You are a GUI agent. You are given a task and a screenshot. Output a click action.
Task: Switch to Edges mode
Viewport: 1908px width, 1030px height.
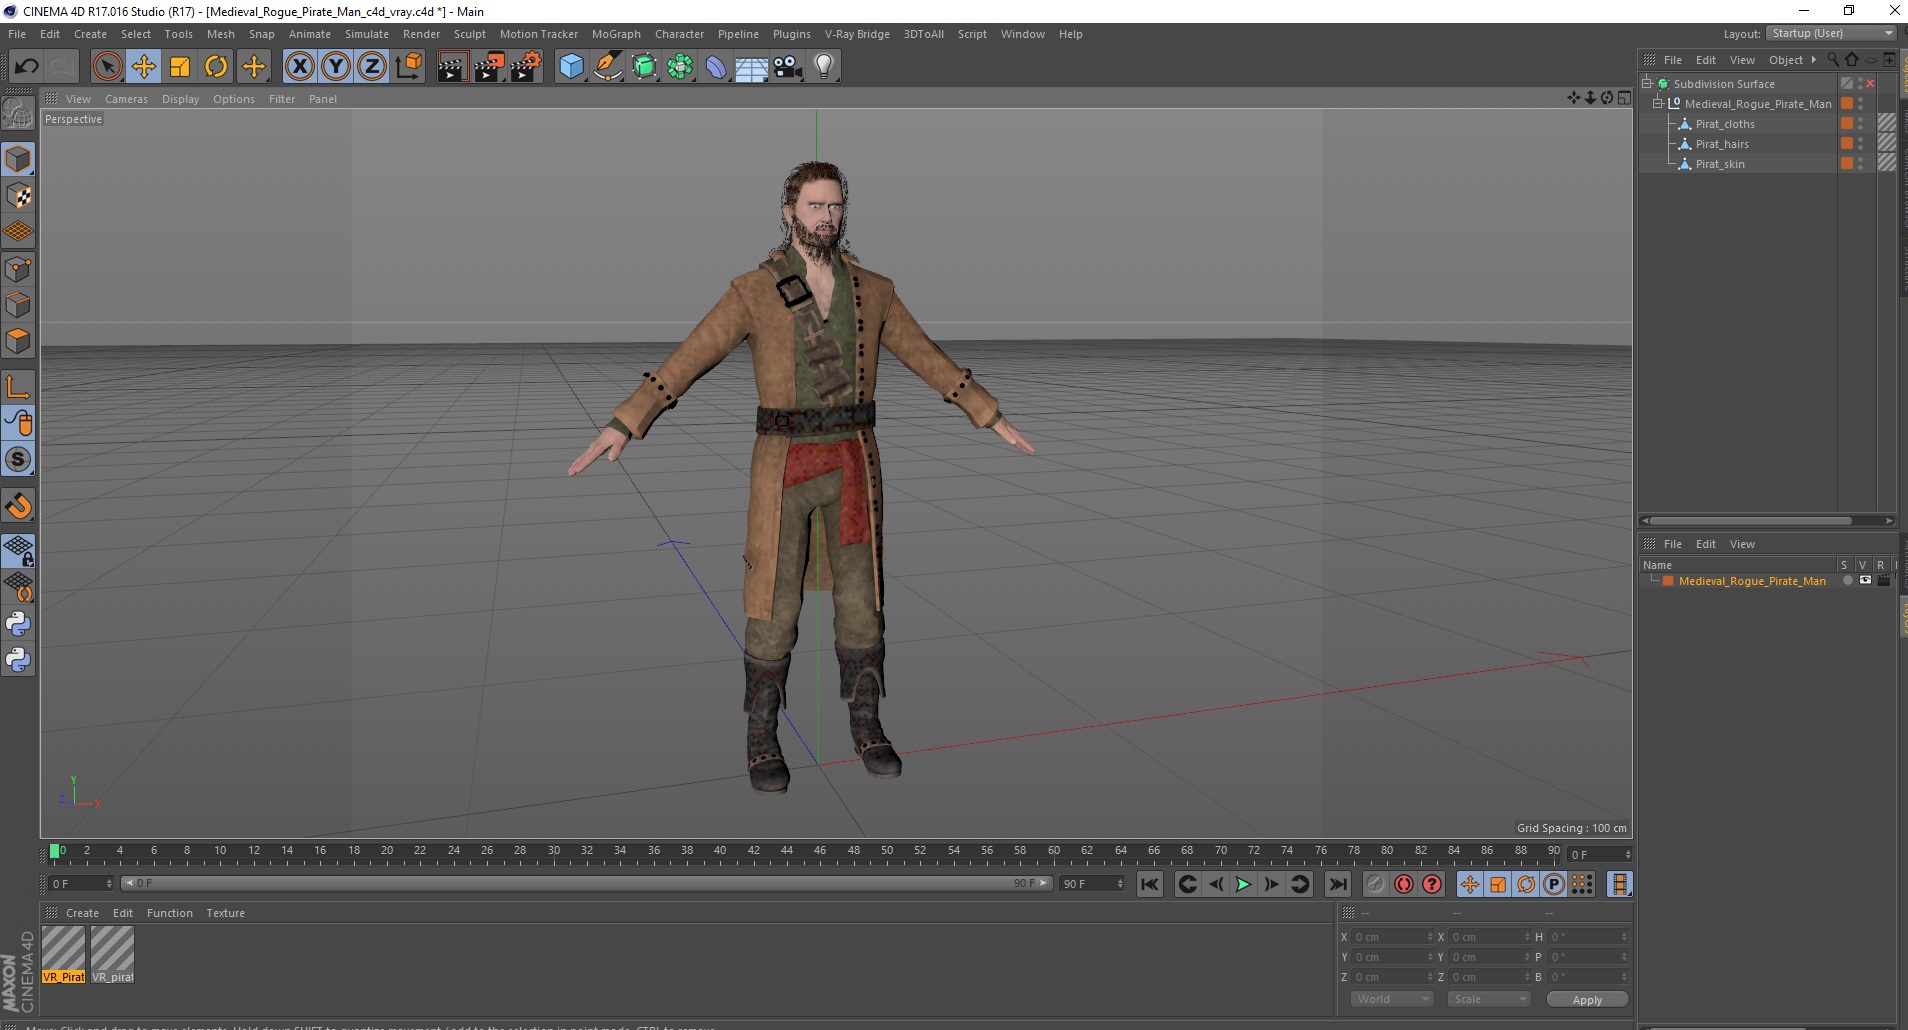18,305
